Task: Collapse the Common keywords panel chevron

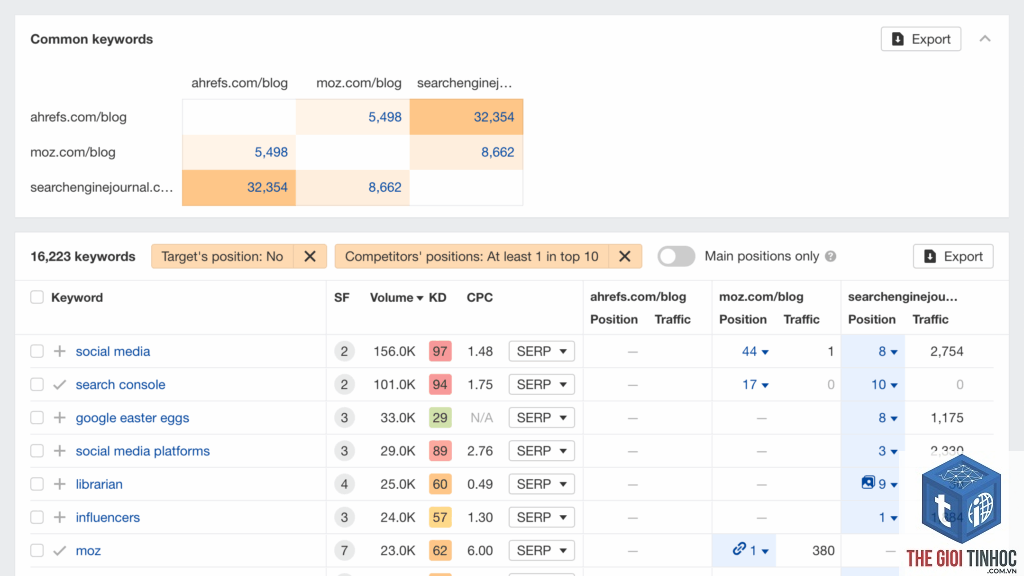Action: click(985, 39)
